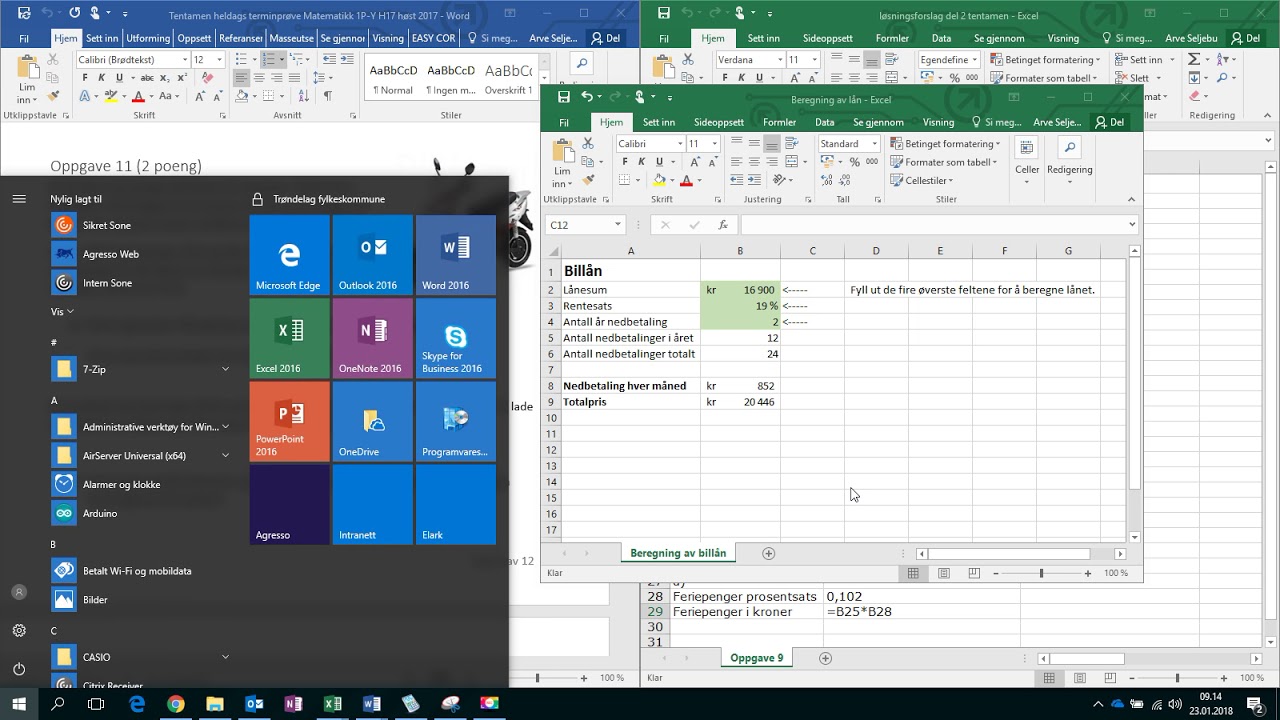Click the Power button in Start menu

(19, 668)
